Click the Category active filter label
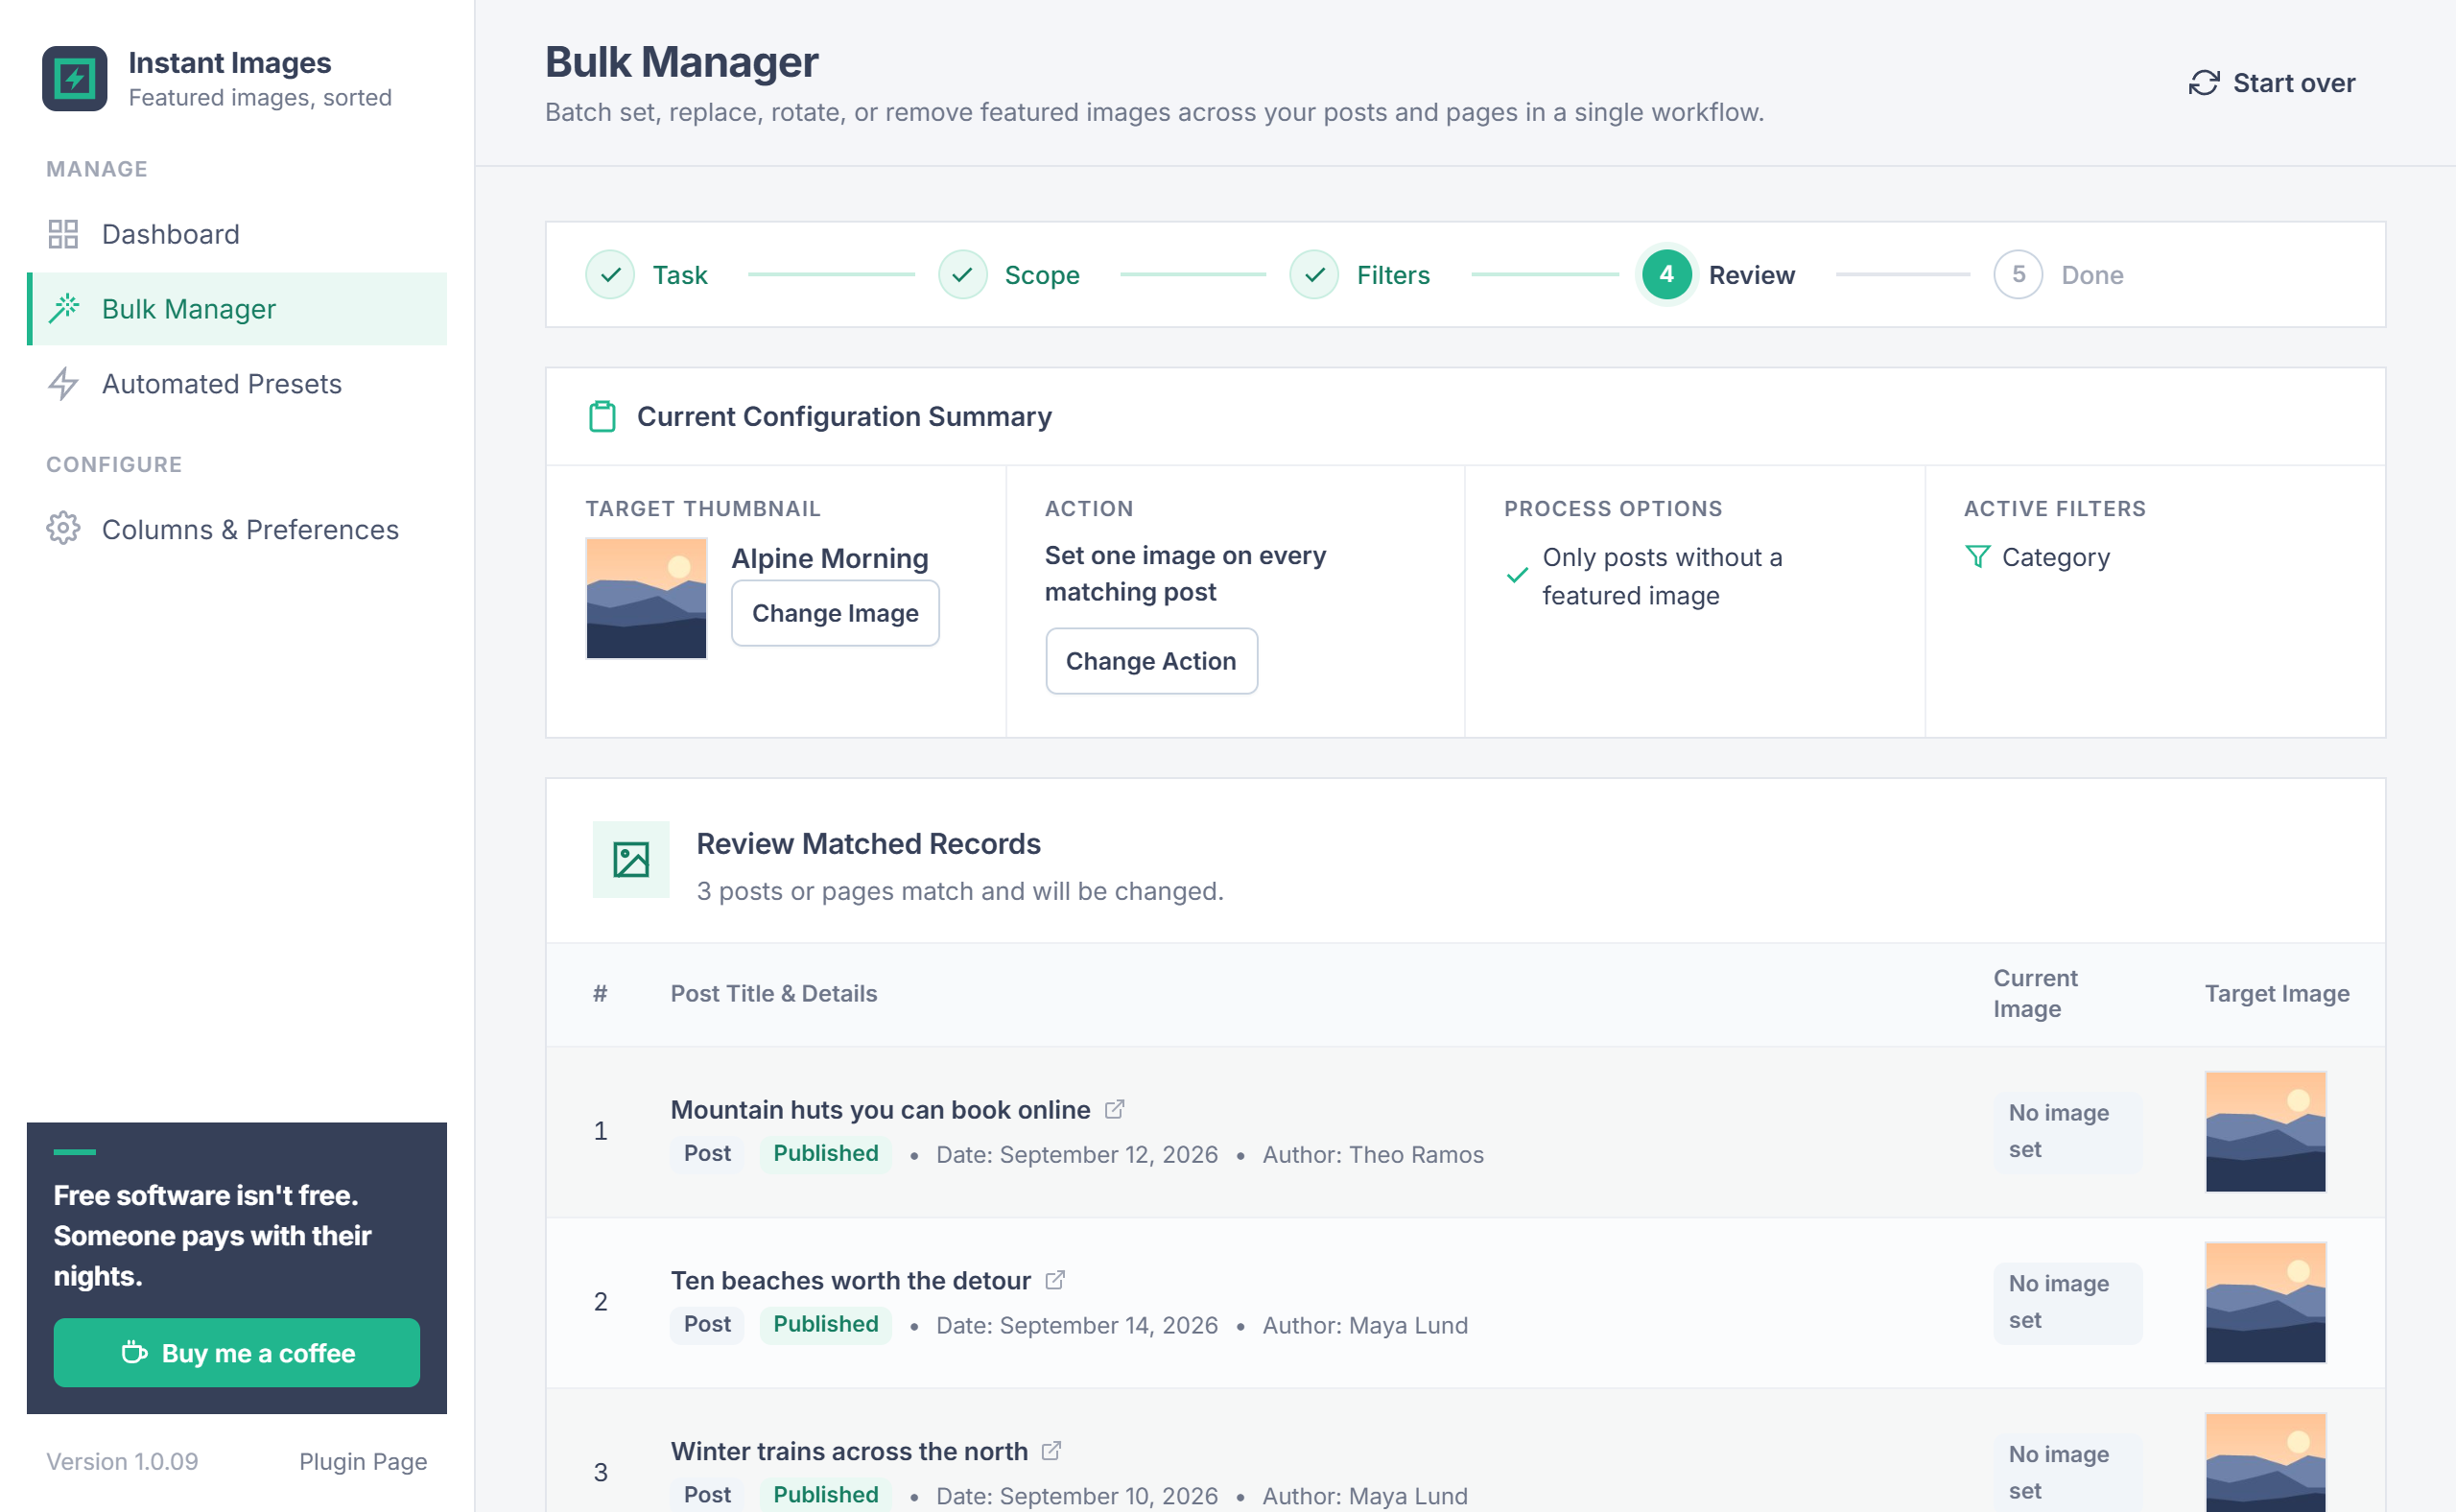The width and height of the screenshot is (2456, 1512). tap(2056, 557)
